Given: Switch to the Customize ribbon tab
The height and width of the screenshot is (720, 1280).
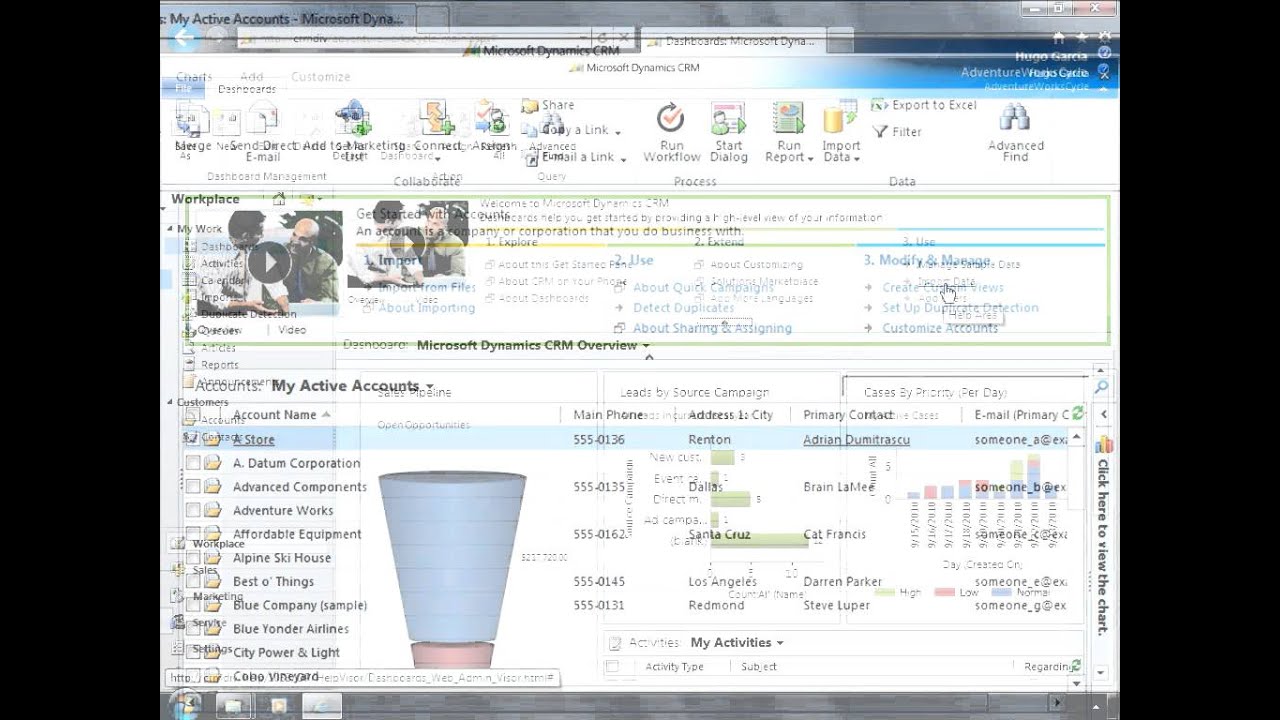Looking at the screenshot, I should point(320,76).
